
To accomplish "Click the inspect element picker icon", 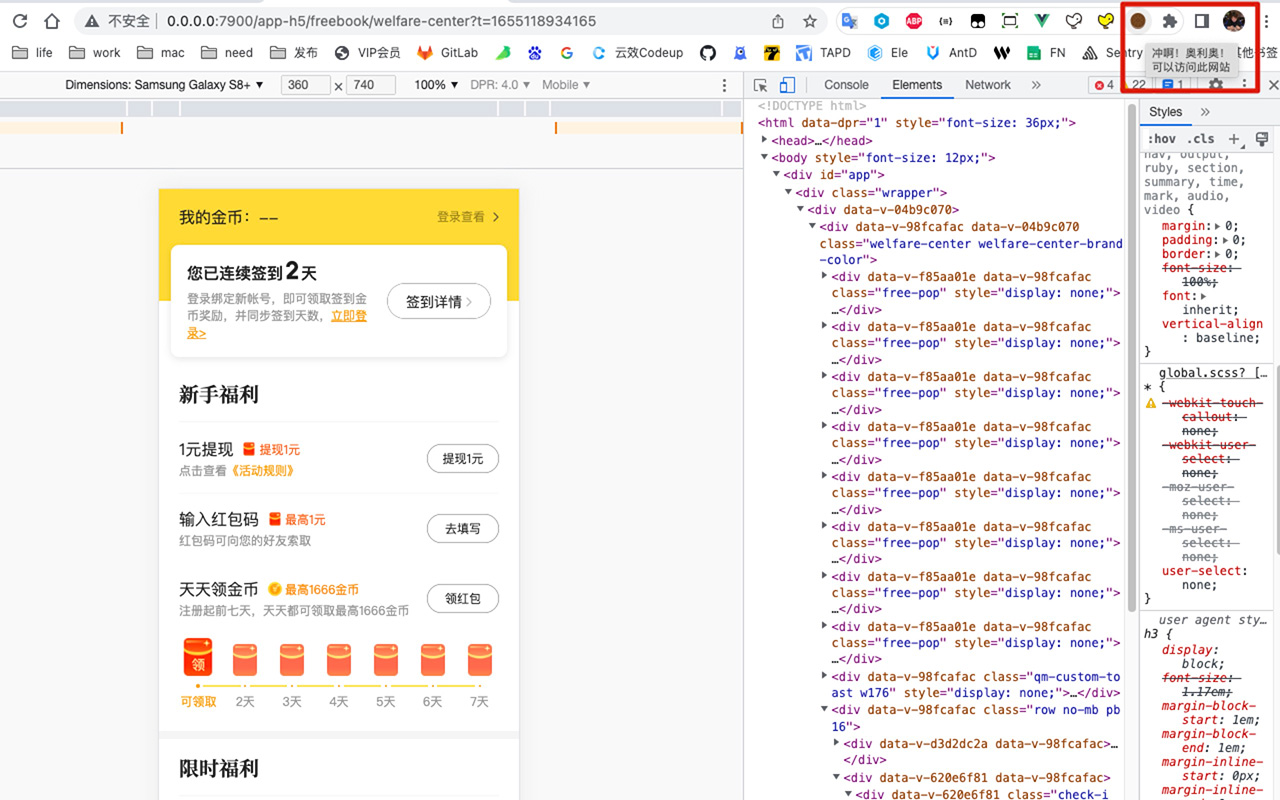I will 761,85.
